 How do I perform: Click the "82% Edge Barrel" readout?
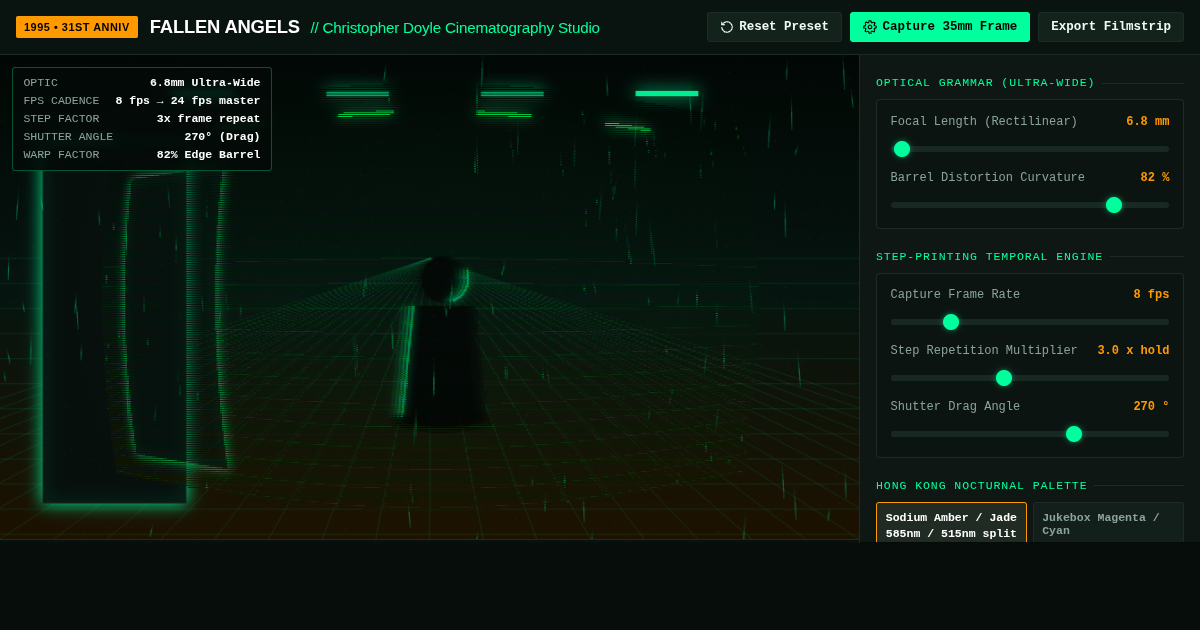coord(208,155)
